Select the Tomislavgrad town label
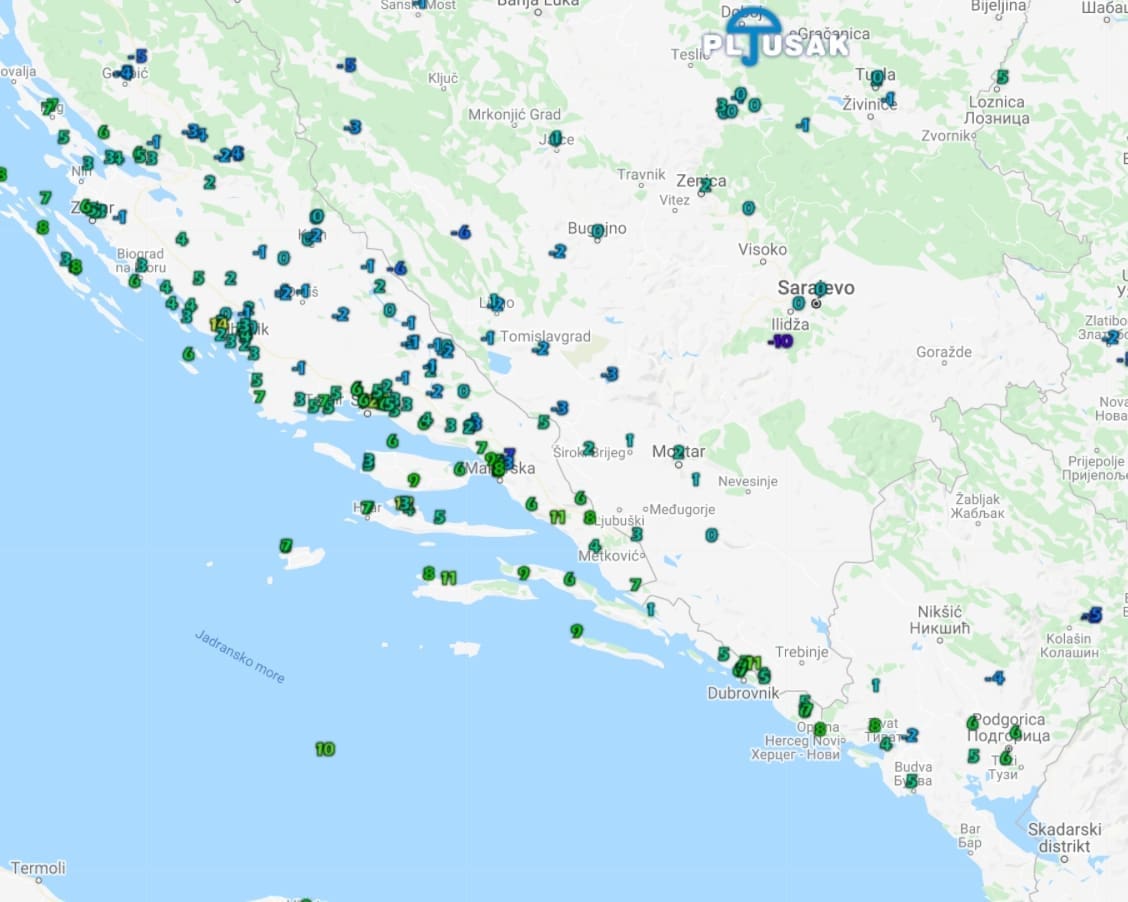1128x902 pixels. click(x=545, y=336)
